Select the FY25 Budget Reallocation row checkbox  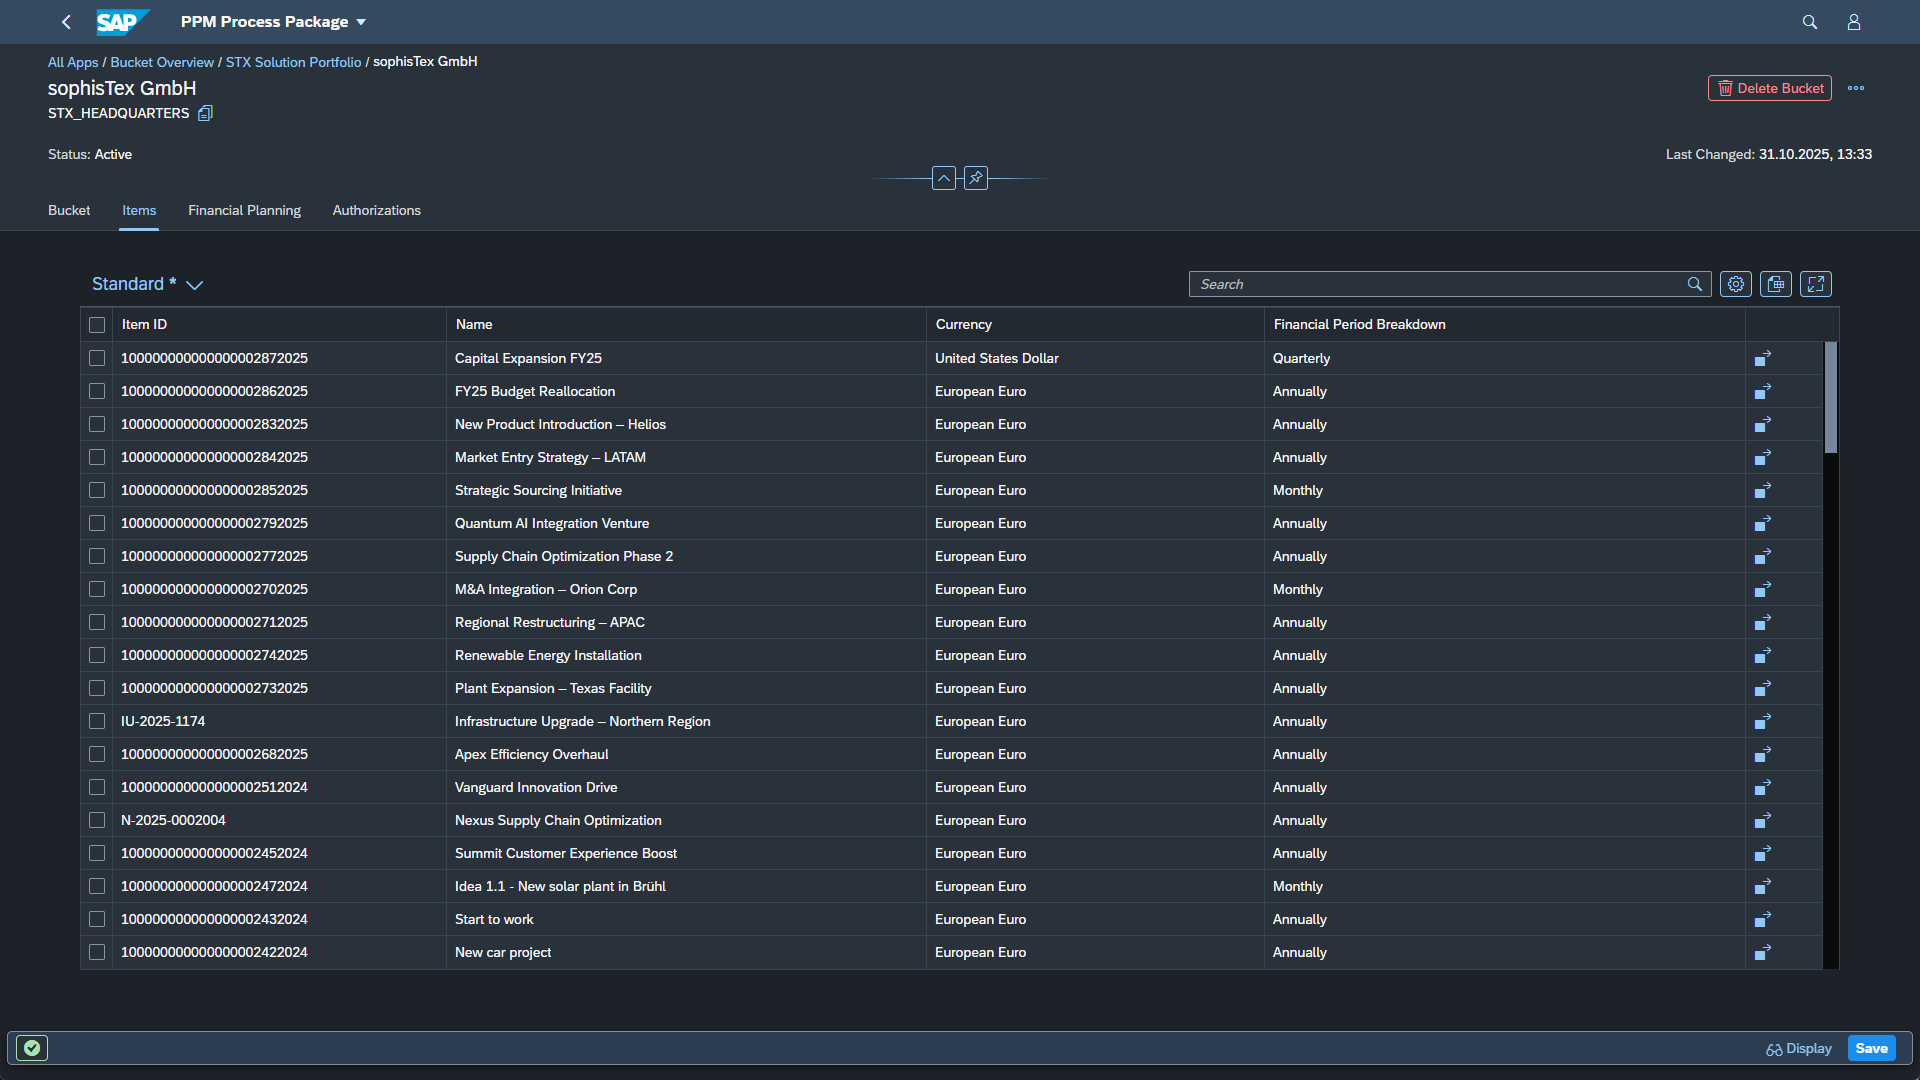(x=97, y=391)
